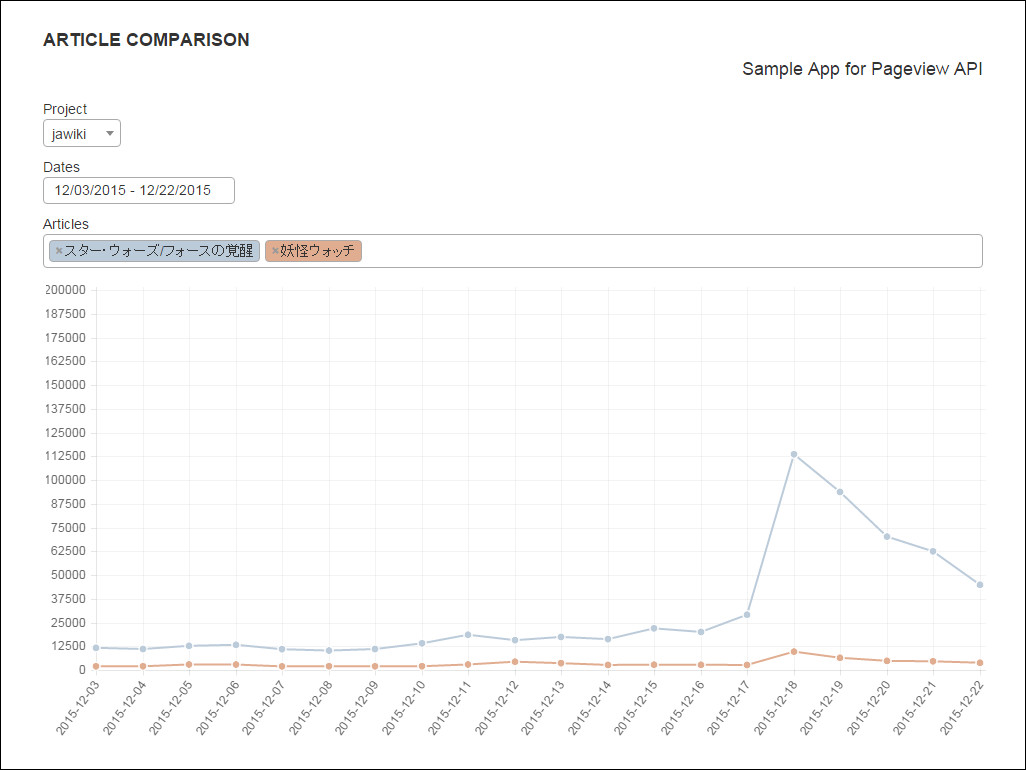Remove the 妖怪ウォッチ article tag
The height and width of the screenshot is (770, 1026).
tap(275, 250)
